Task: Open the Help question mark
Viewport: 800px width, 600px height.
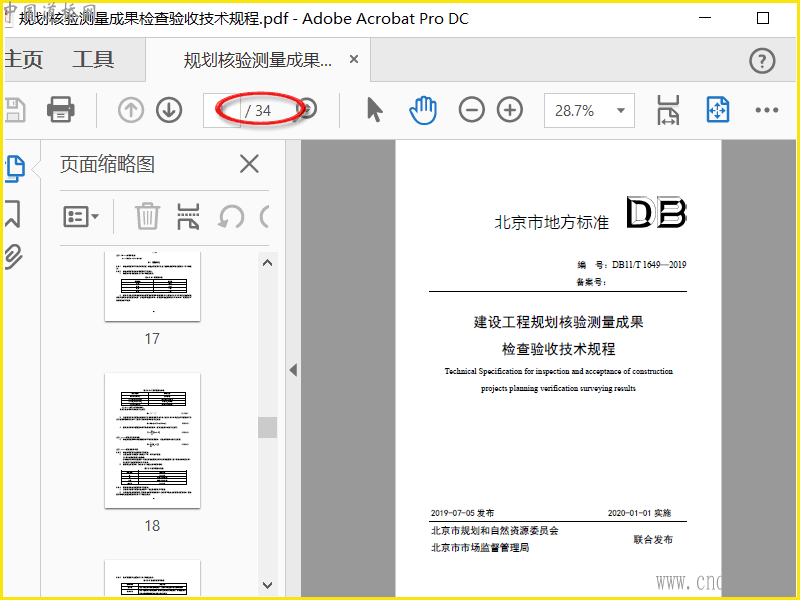Action: click(762, 61)
